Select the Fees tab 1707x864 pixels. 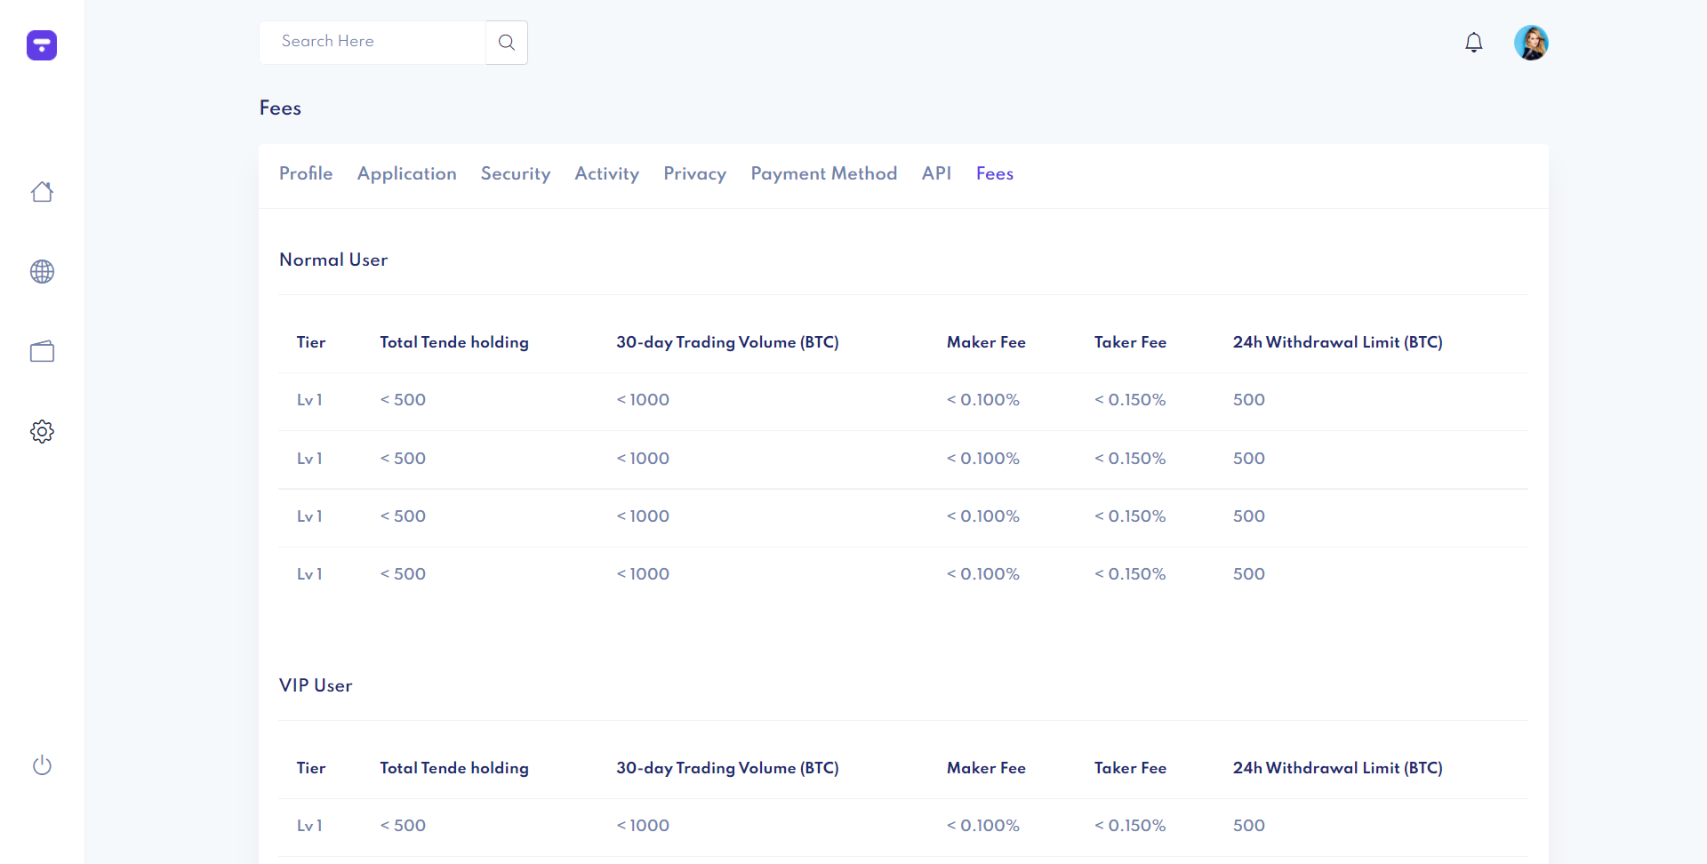(994, 174)
